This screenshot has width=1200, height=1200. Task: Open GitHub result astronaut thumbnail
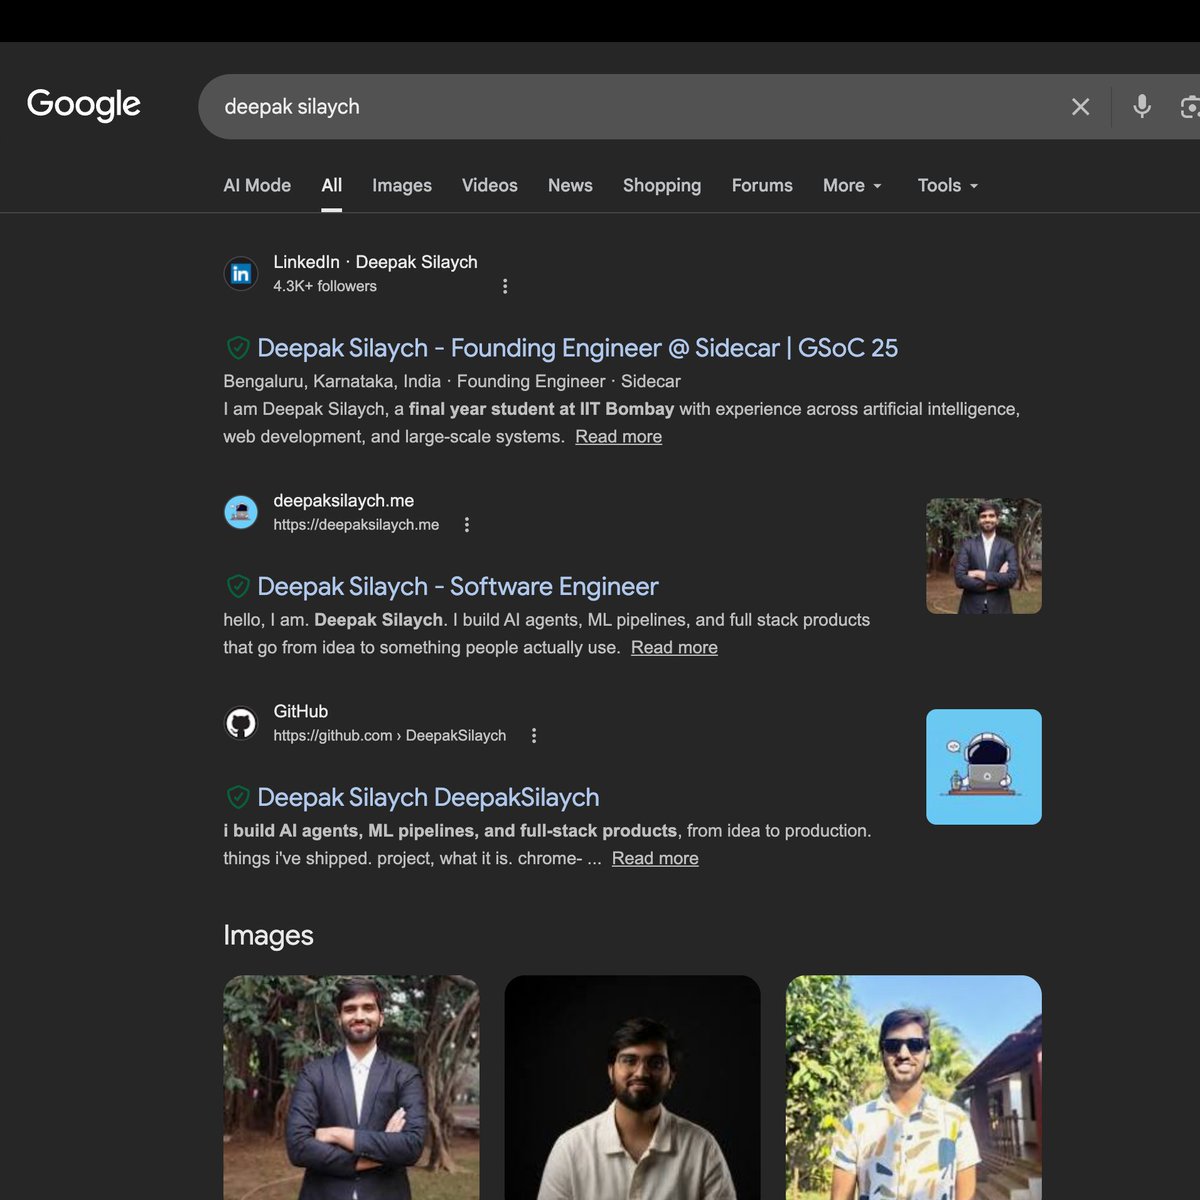pos(984,767)
